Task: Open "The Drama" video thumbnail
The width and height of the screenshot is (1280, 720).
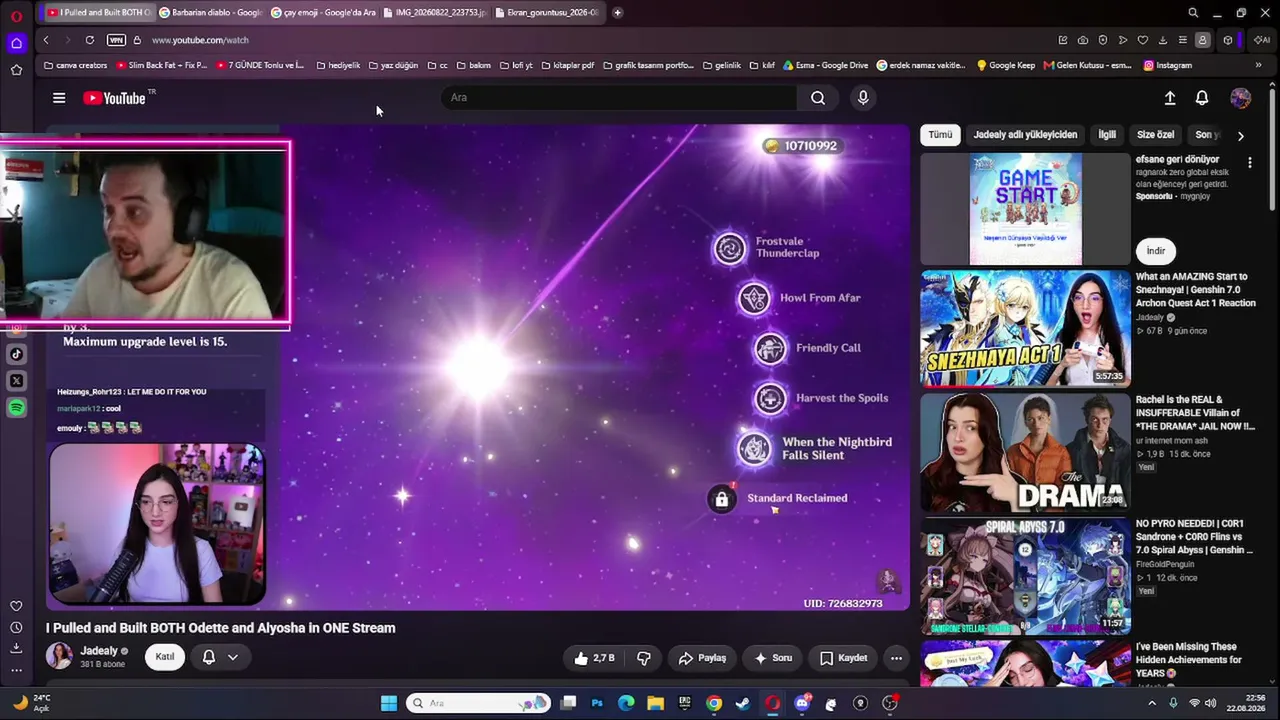Action: [x=1025, y=452]
